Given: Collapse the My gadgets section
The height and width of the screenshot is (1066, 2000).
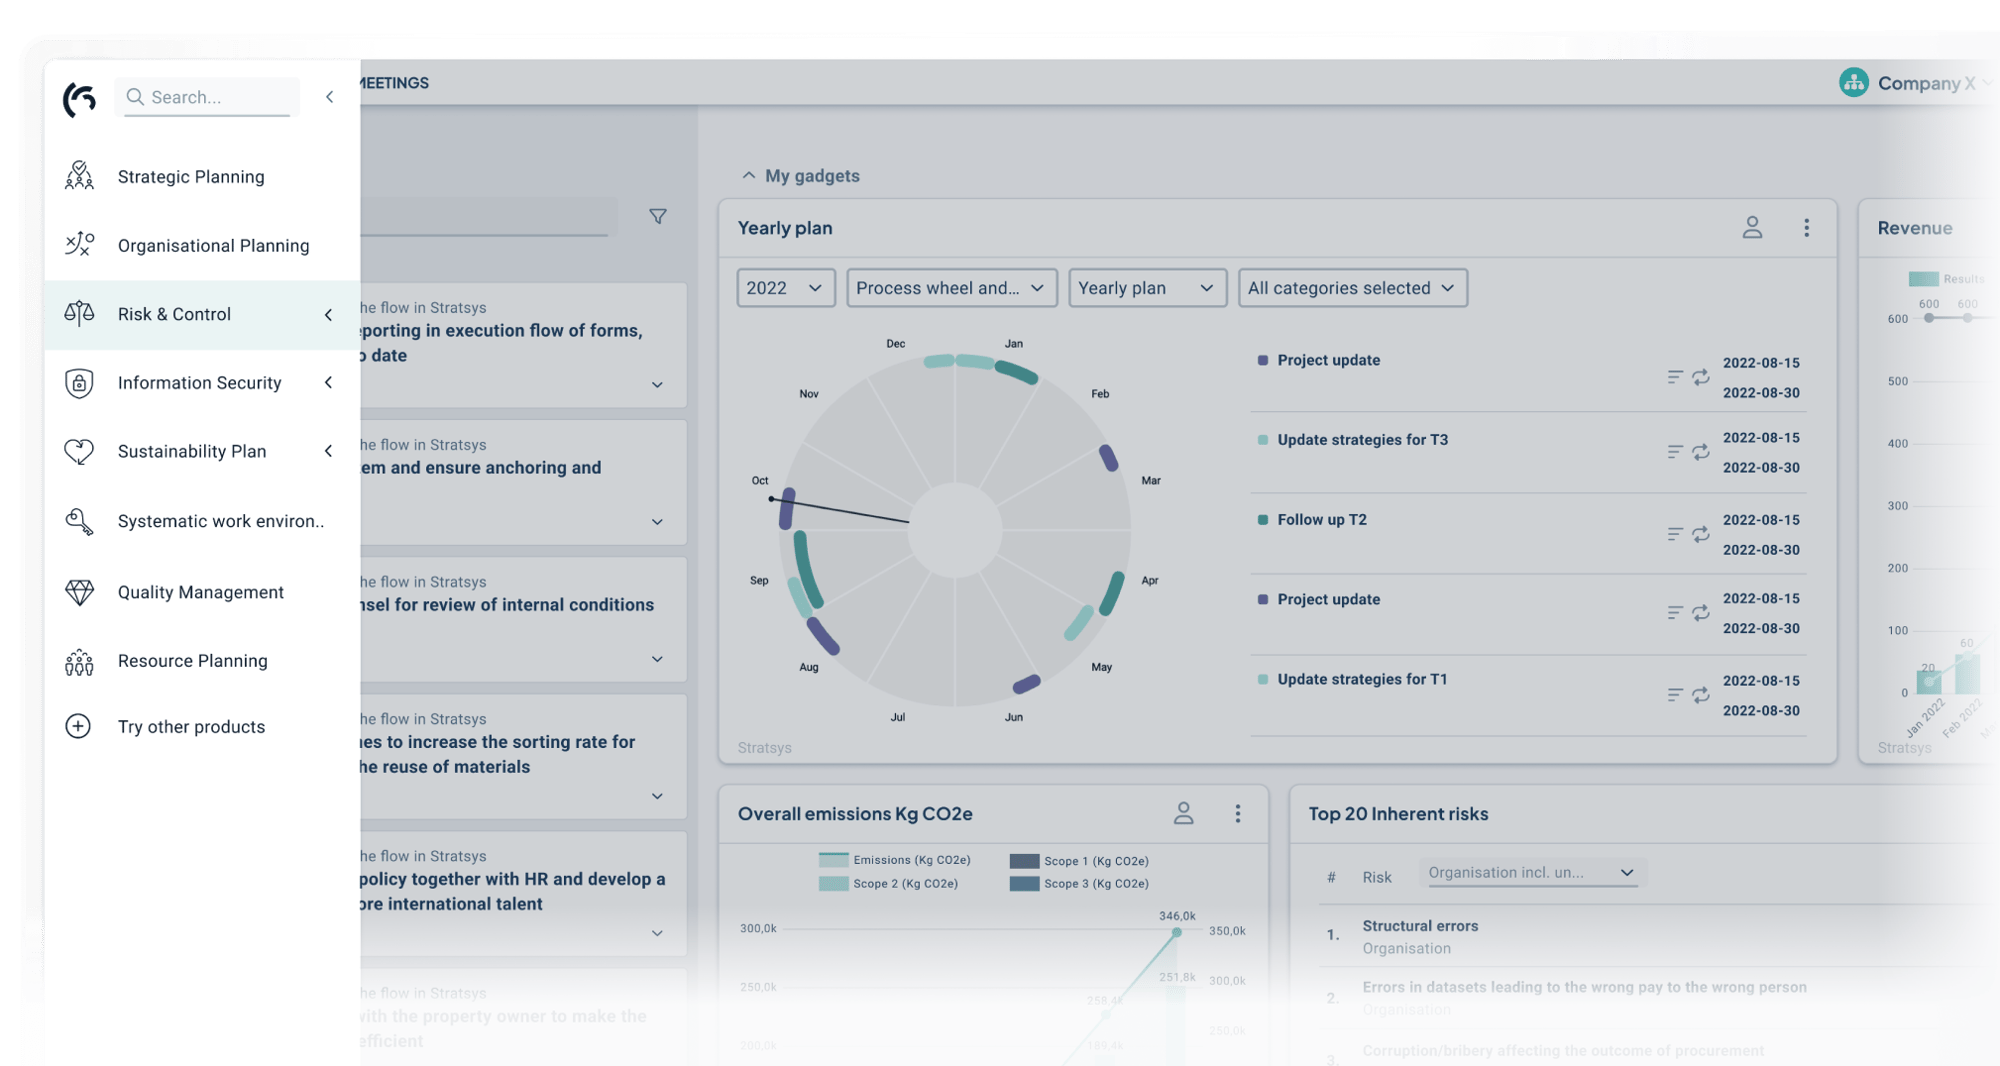Looking at the screenshot, I should [748, 175].
